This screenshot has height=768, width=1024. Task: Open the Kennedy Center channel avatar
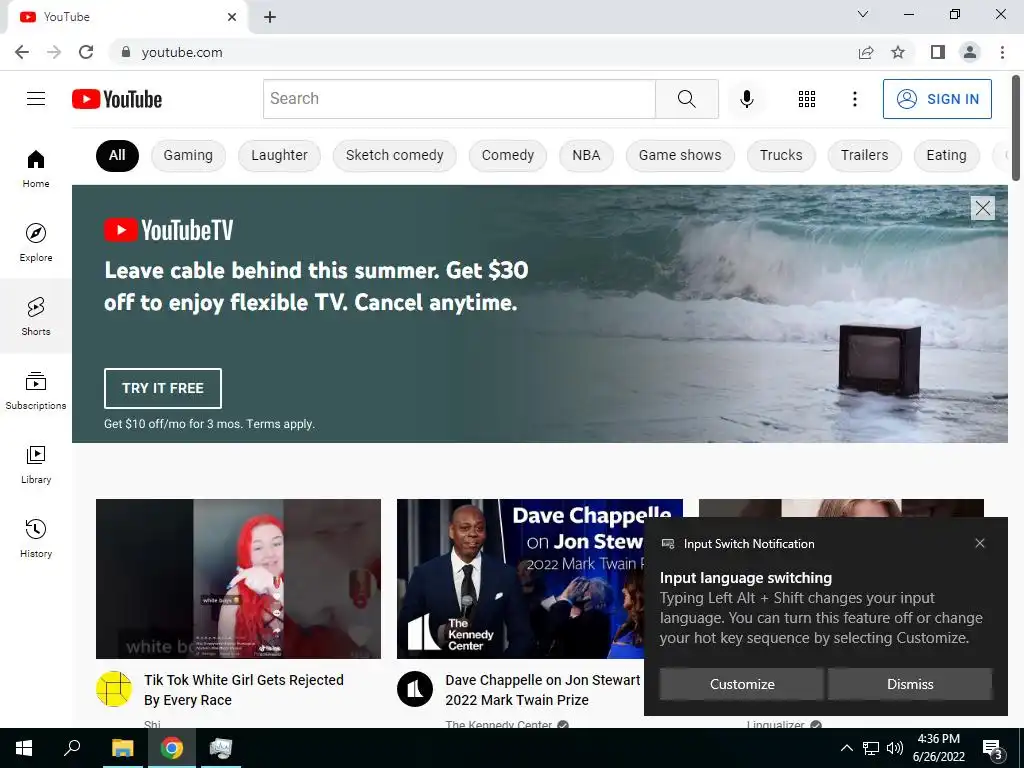click(x=415, y=689)
